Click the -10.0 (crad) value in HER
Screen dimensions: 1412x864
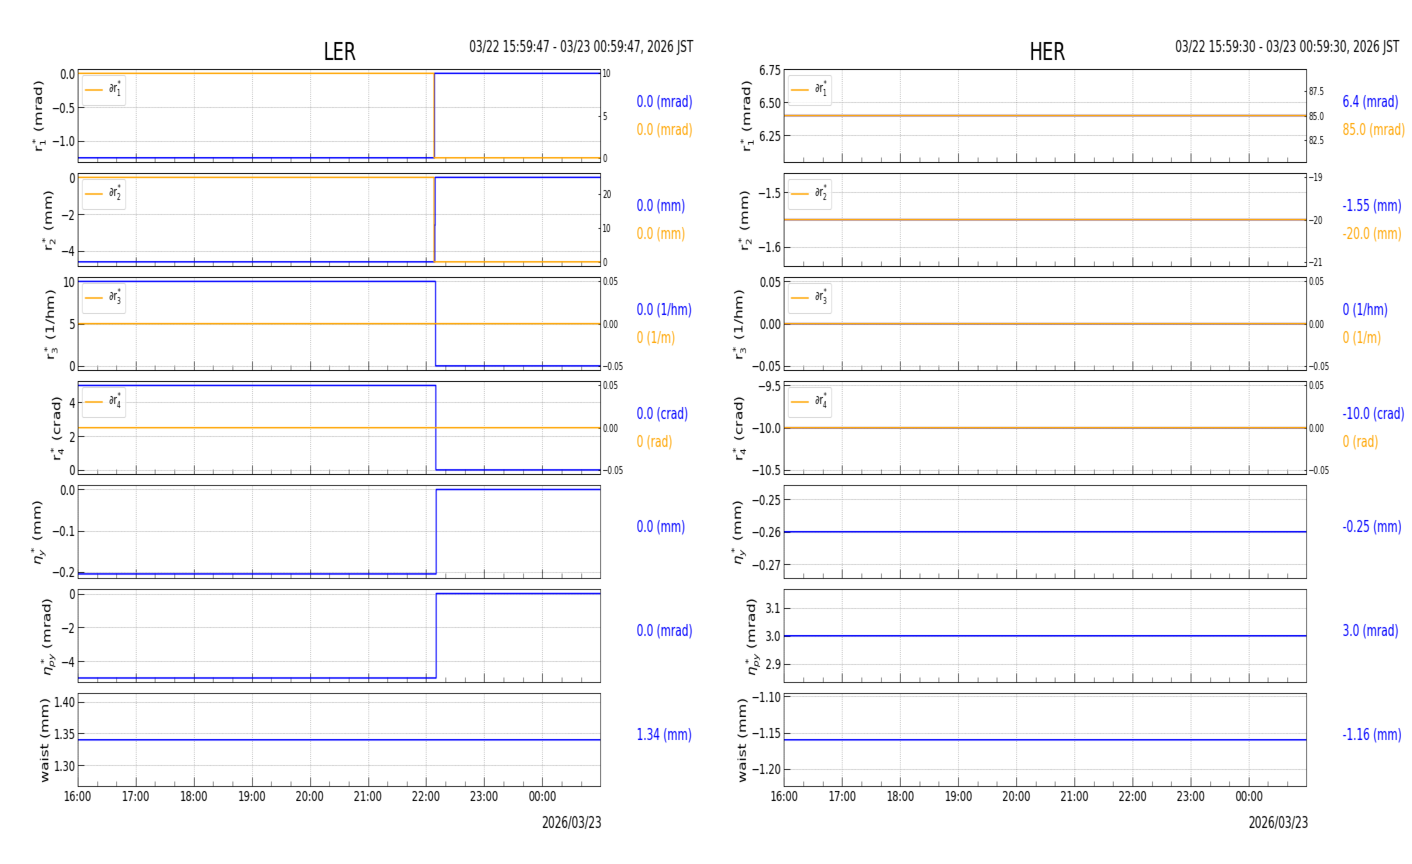[1372, 414]
